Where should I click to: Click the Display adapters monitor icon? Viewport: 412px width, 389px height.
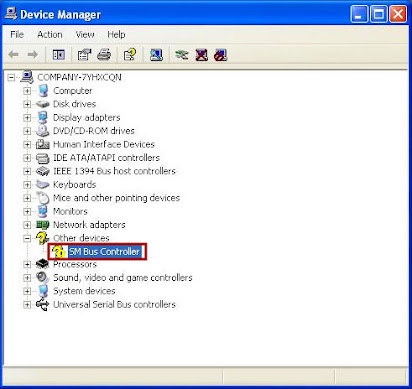click(x=43, y=117)
